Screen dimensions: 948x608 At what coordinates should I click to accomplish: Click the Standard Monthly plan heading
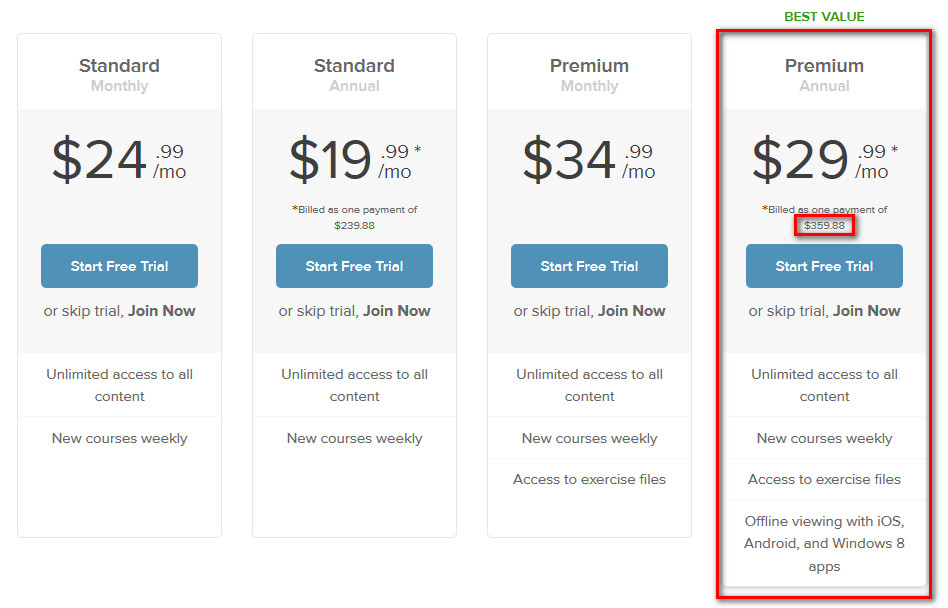coord(119,66)
